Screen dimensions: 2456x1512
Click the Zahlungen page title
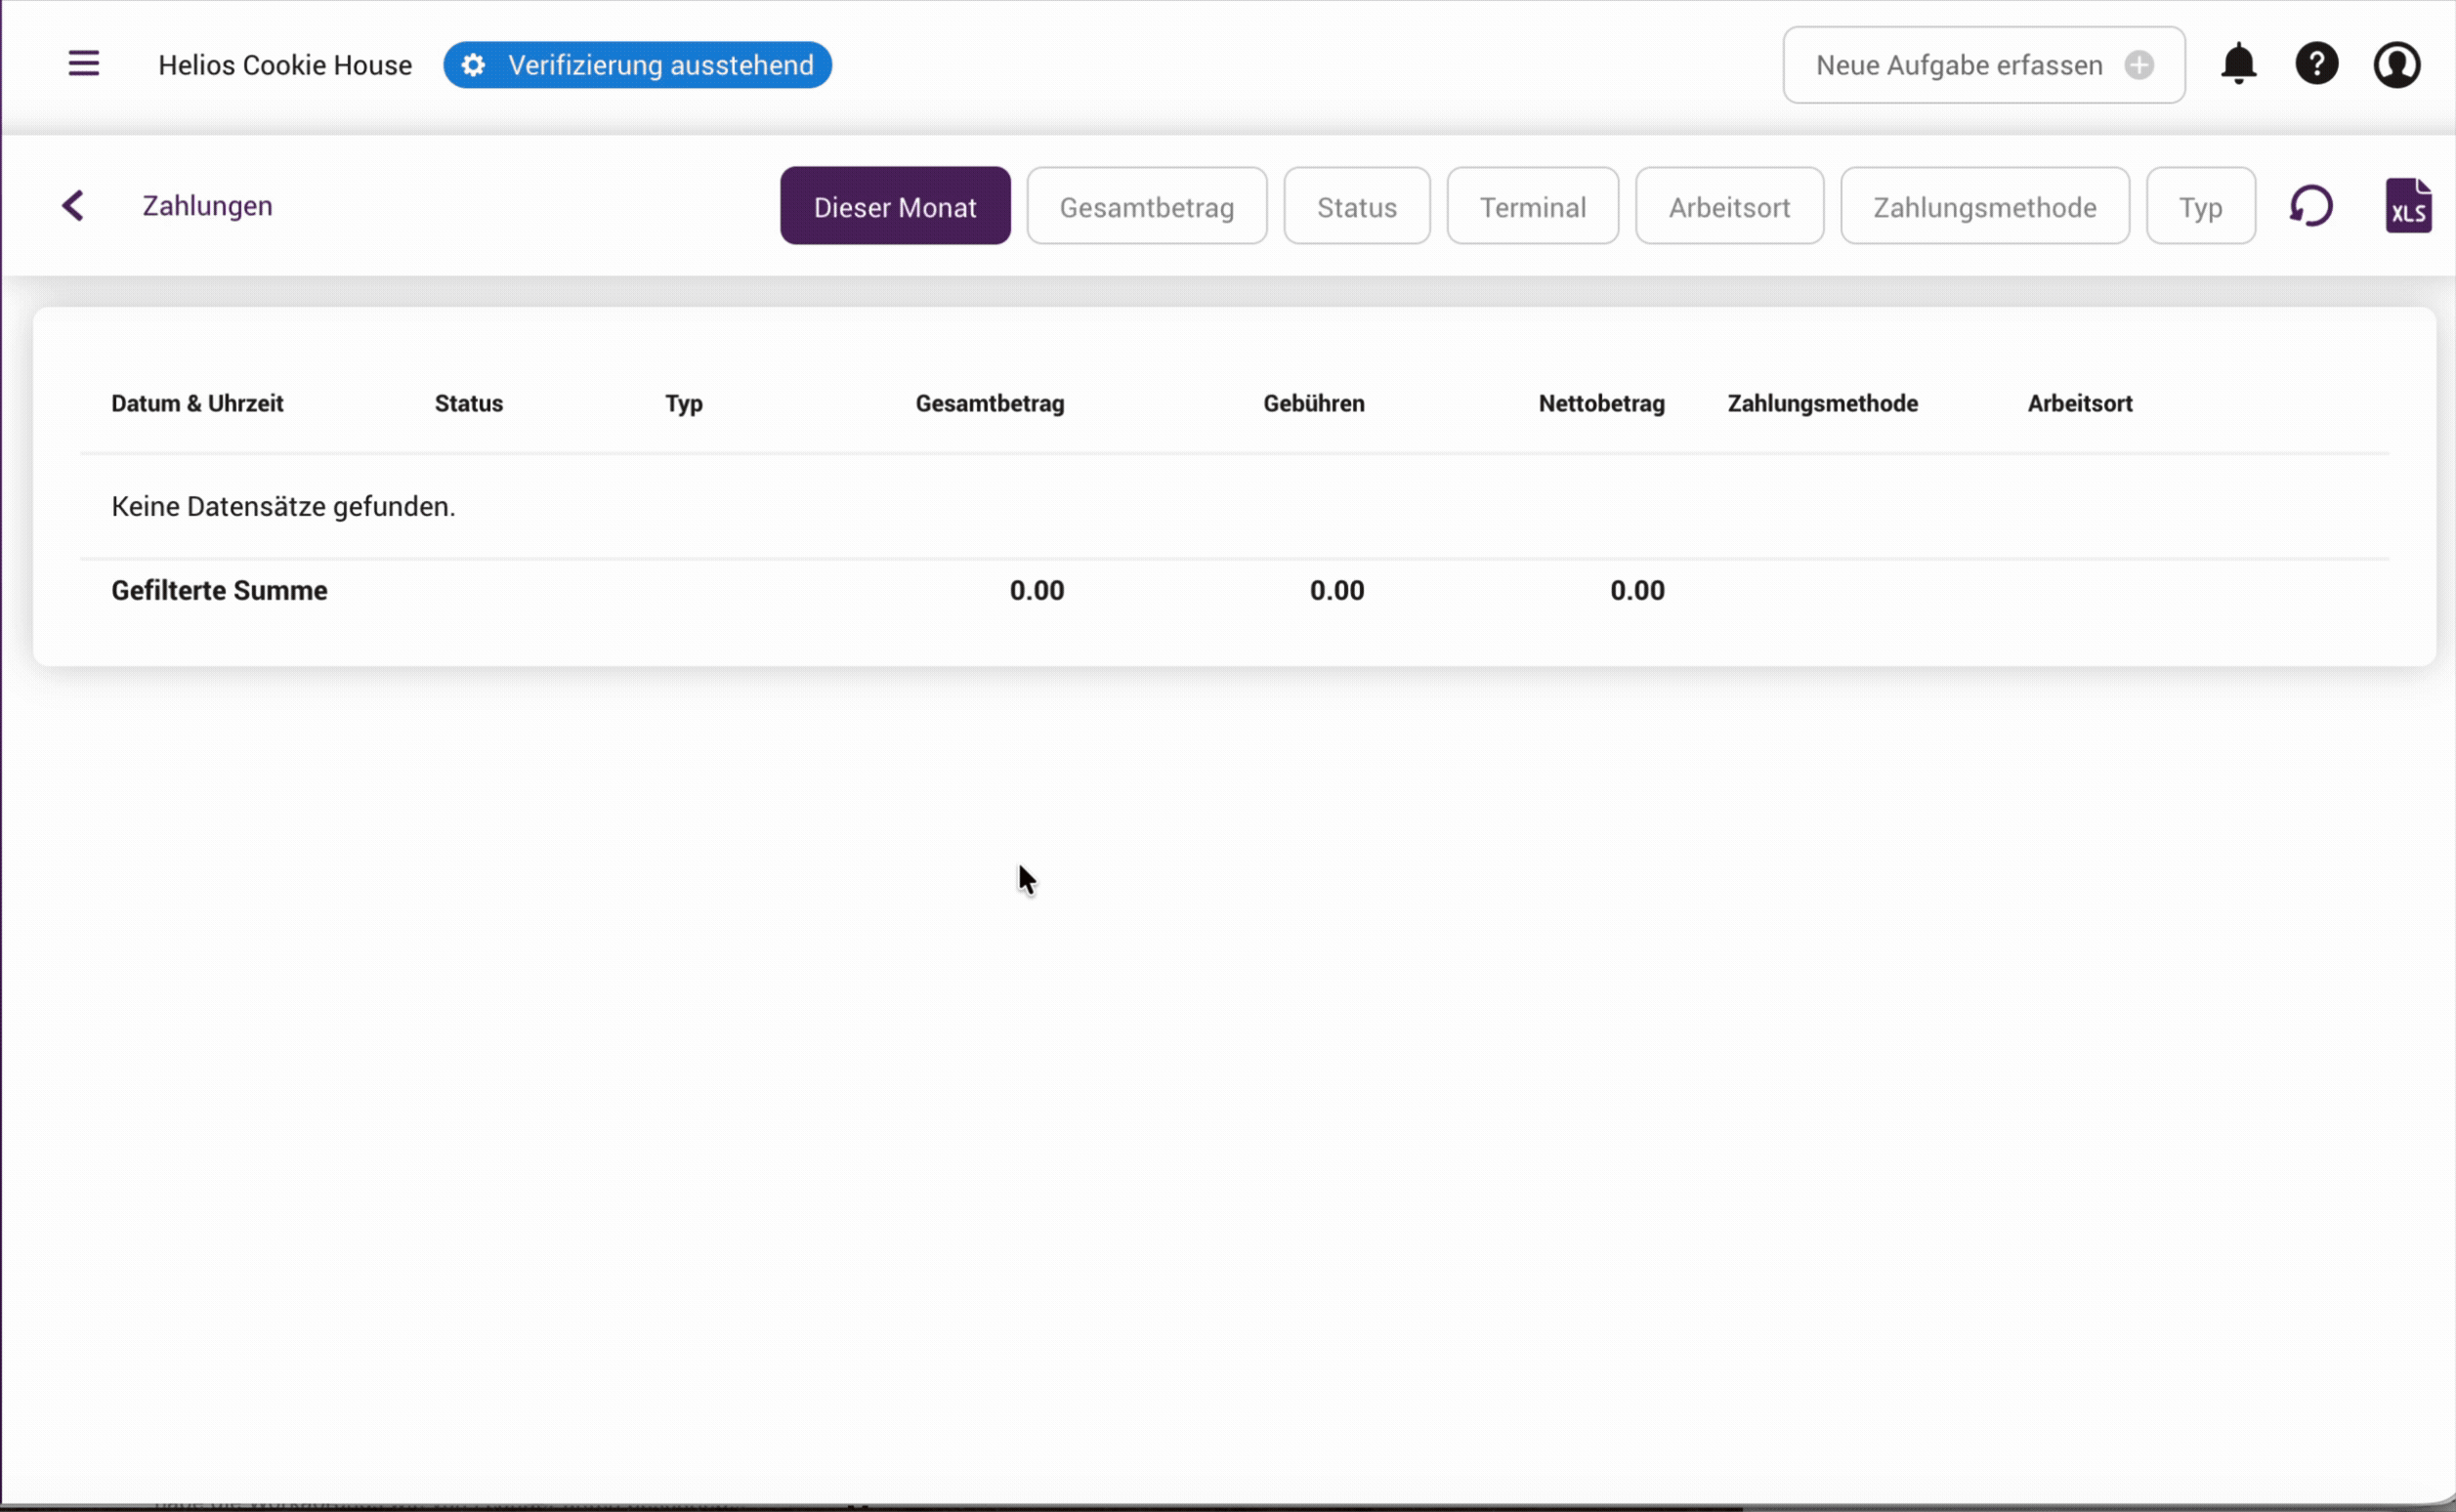[207, 205]
